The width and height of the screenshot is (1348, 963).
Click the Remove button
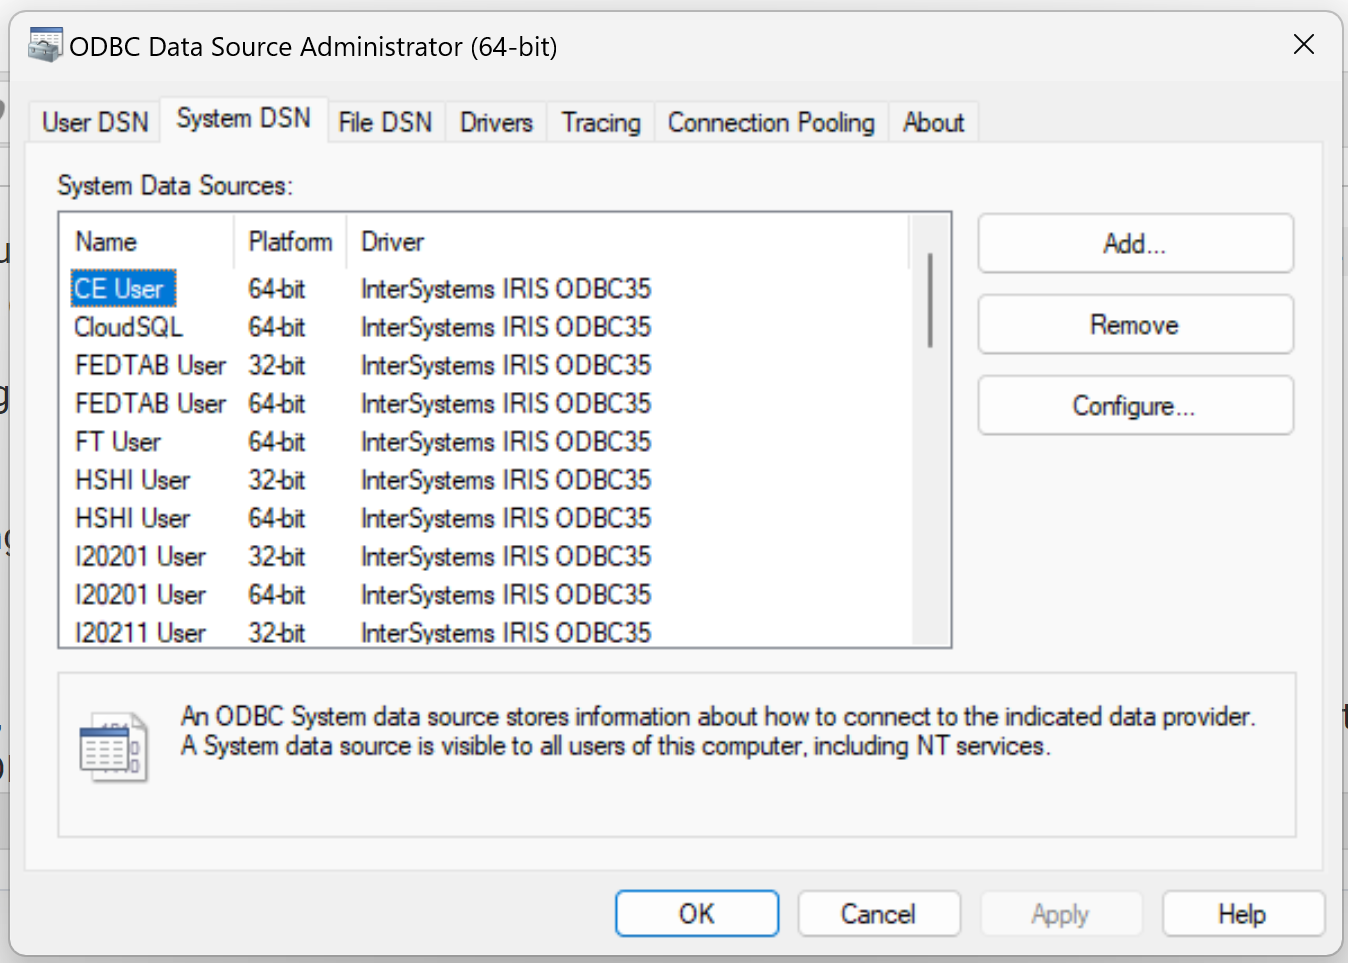(1135, 325)
